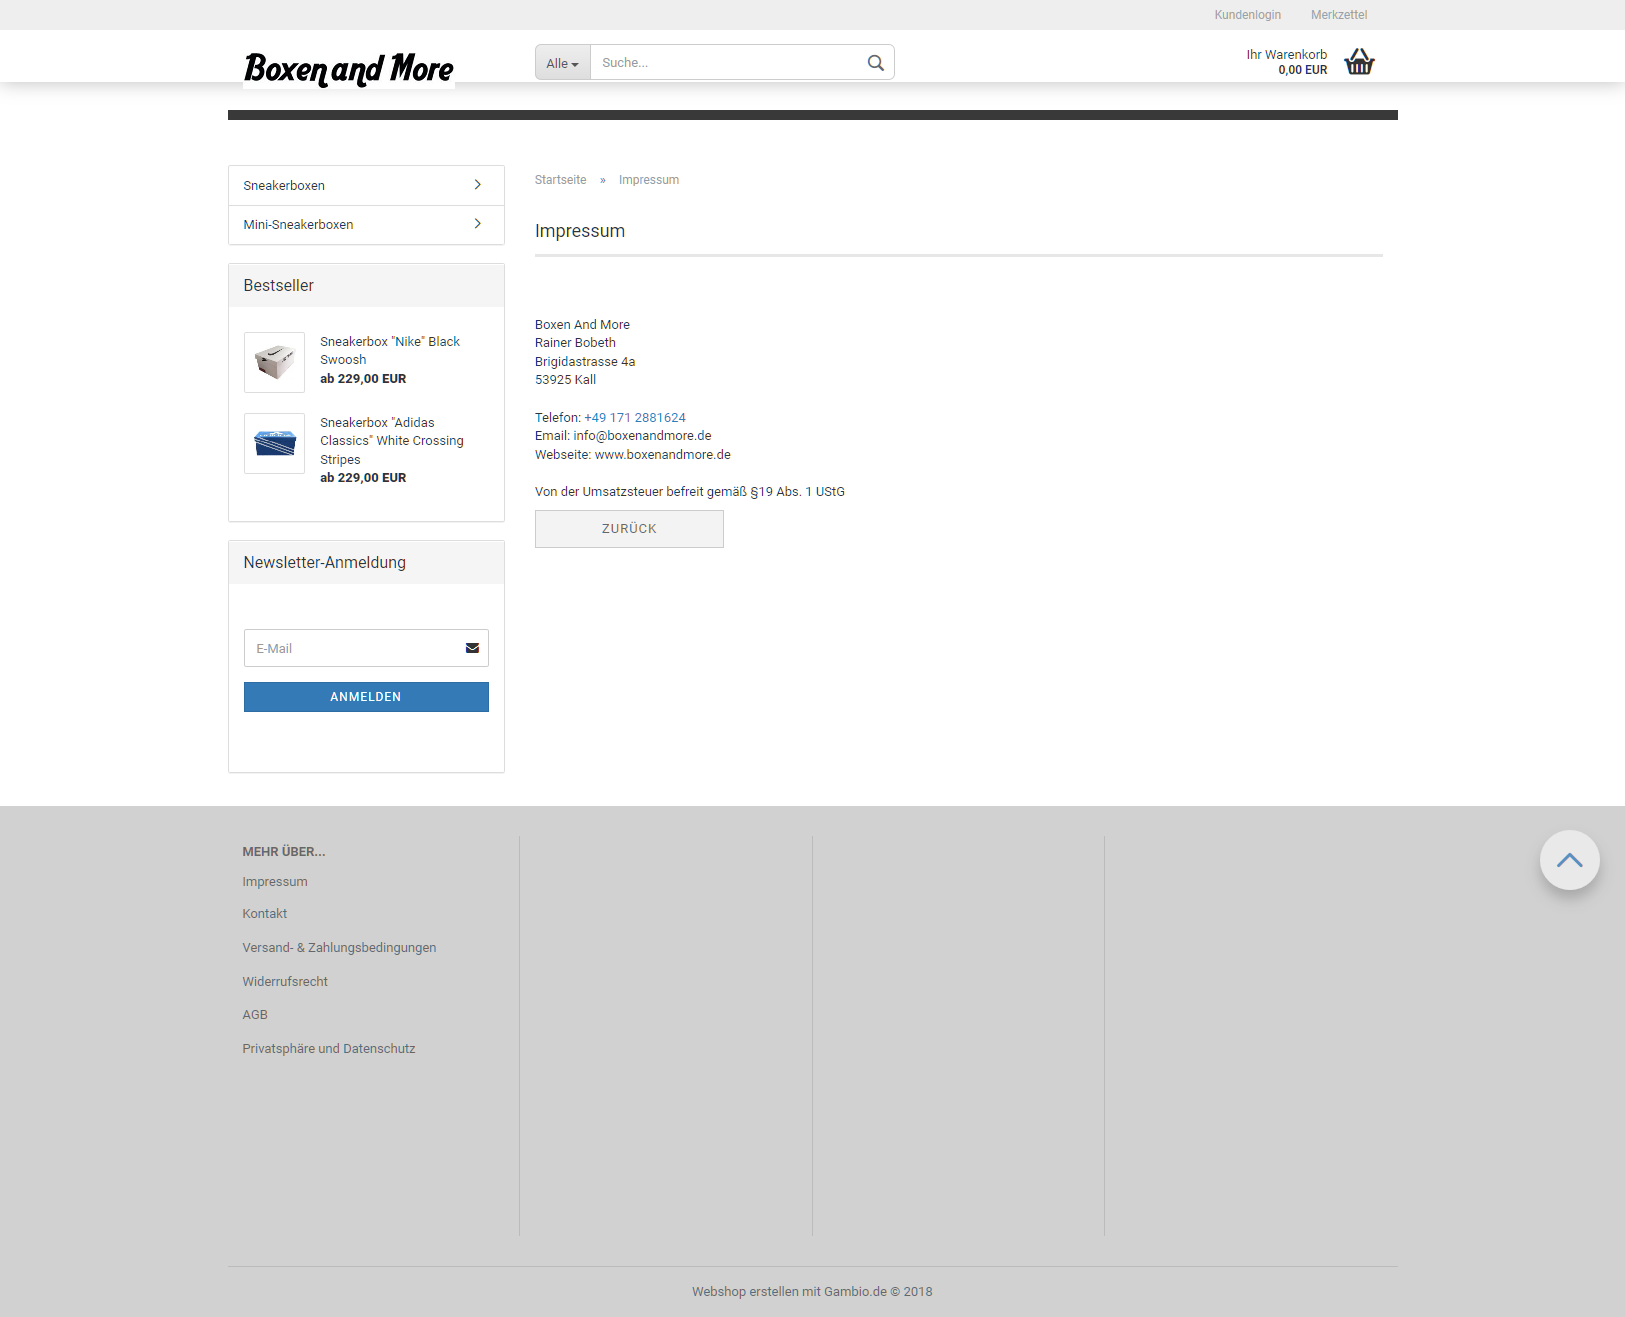Click the scroll-to-top arrow button
This screenshot has height=1317, width=1625.
point(1569,860)
